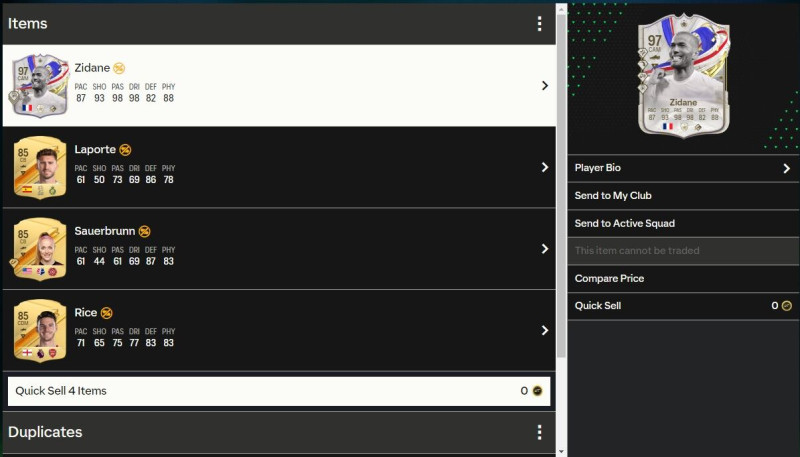Click Zidane's PAC value 87 in list

(81, 98)
